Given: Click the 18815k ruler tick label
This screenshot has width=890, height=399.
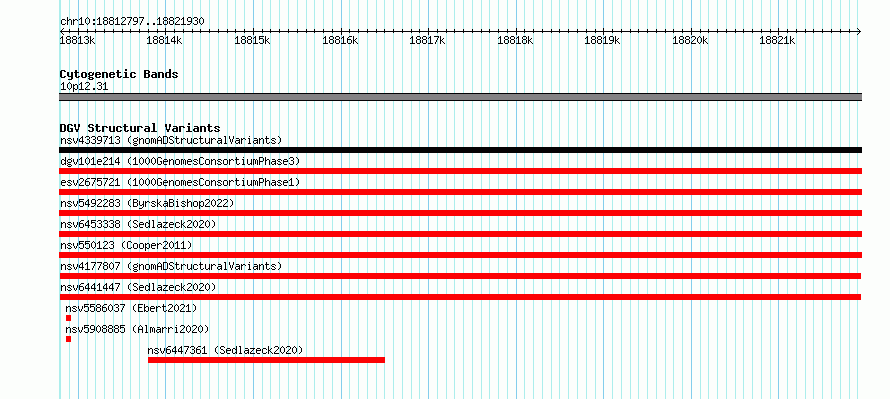Looking at the screenshot, I should tap(253, 40).
